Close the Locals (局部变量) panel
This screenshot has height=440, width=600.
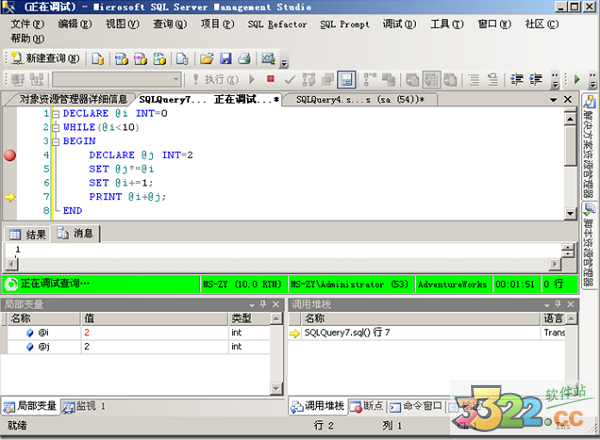coord(277,303)
